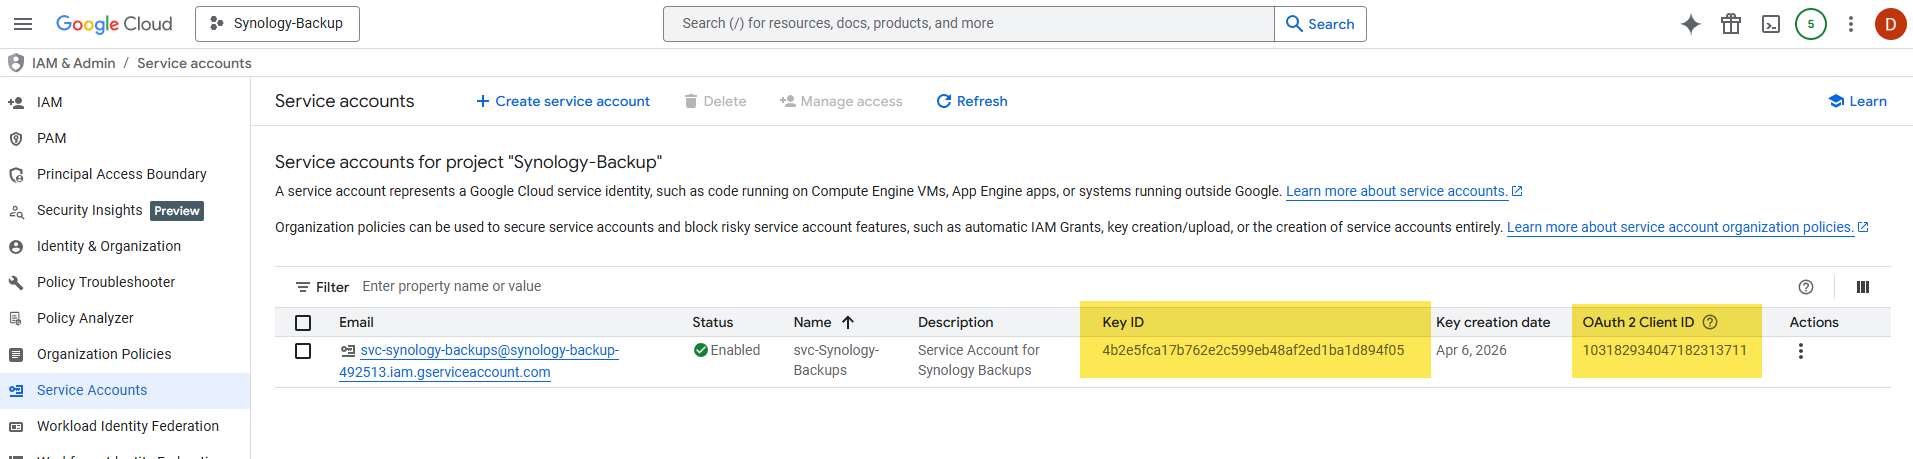Viewport: 1913px width, 459px height.
Task: Click the Filter icon above the table
Action: [x=303, y=287]
